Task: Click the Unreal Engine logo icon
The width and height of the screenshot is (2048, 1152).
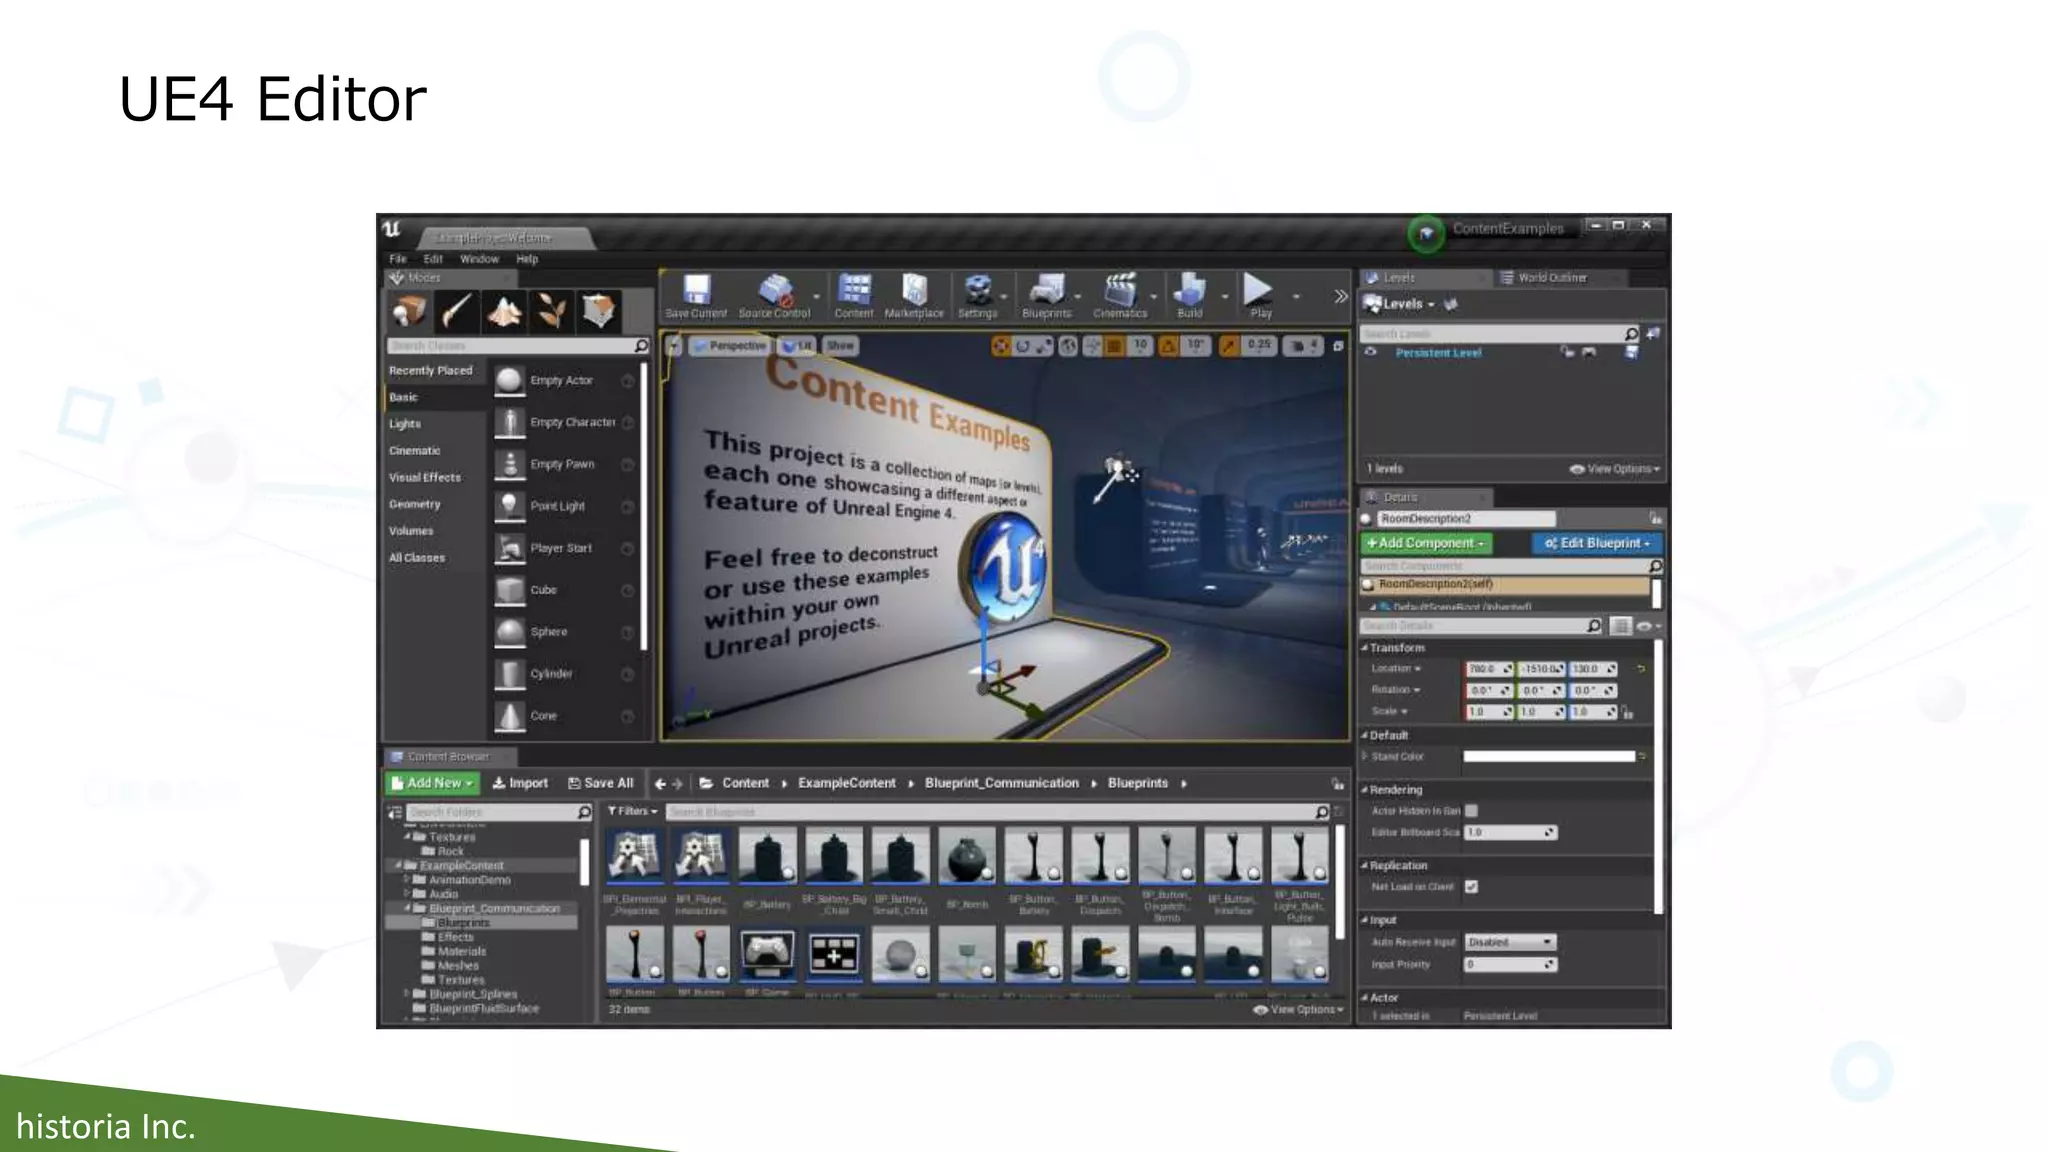Action: pos(392,229)
